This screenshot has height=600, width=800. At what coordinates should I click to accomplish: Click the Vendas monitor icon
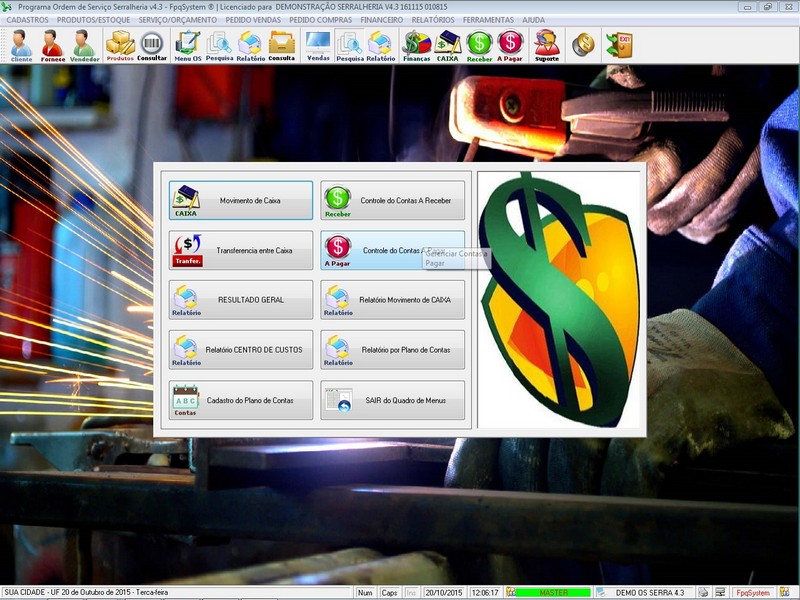[318, 45]
